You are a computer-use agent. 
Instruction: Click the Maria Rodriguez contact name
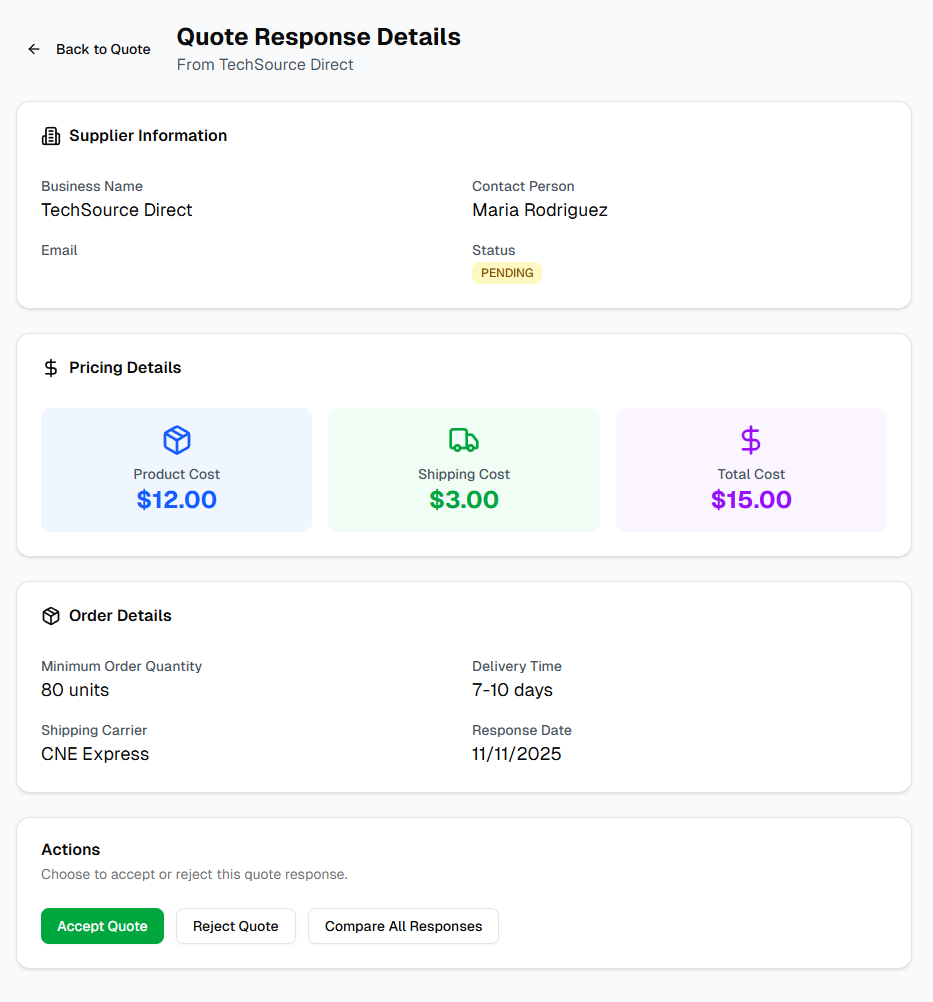click(x=540, y=210)
